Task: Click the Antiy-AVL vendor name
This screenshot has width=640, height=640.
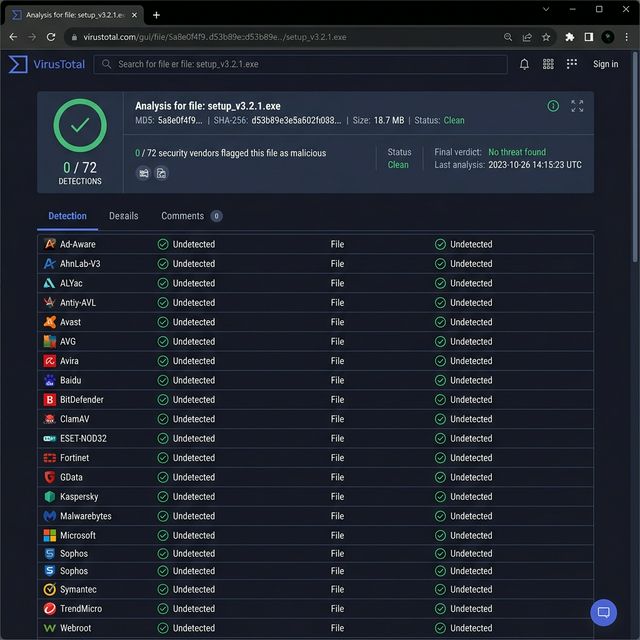Action: click(78, 303)
